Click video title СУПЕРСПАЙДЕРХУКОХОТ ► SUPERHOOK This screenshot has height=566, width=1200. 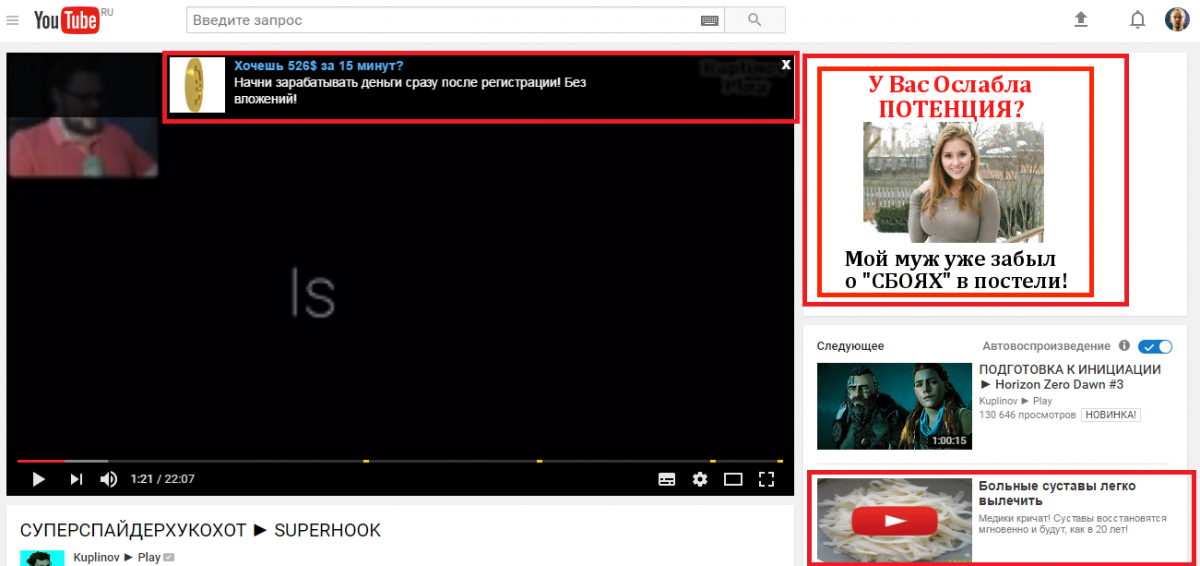[x=200, y=530]
